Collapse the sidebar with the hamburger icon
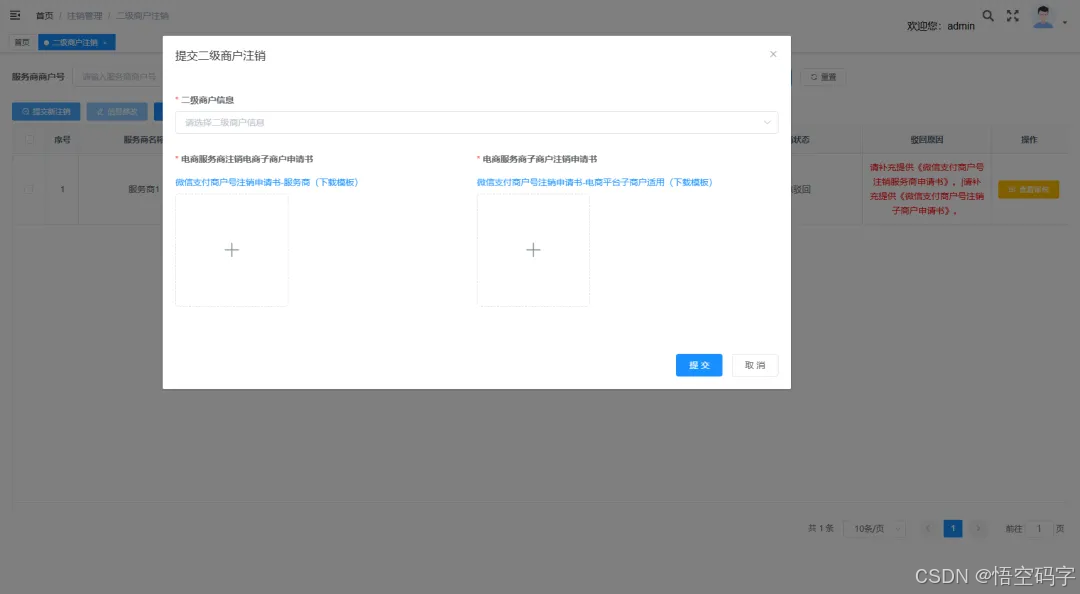 click(14, 14)
